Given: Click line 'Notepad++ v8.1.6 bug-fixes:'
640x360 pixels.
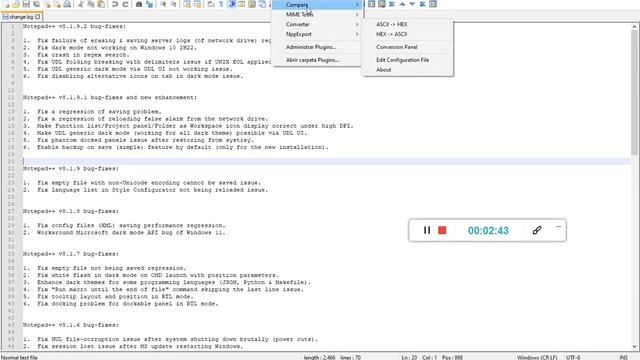Looking at the screenshot, I should point(71,325).
